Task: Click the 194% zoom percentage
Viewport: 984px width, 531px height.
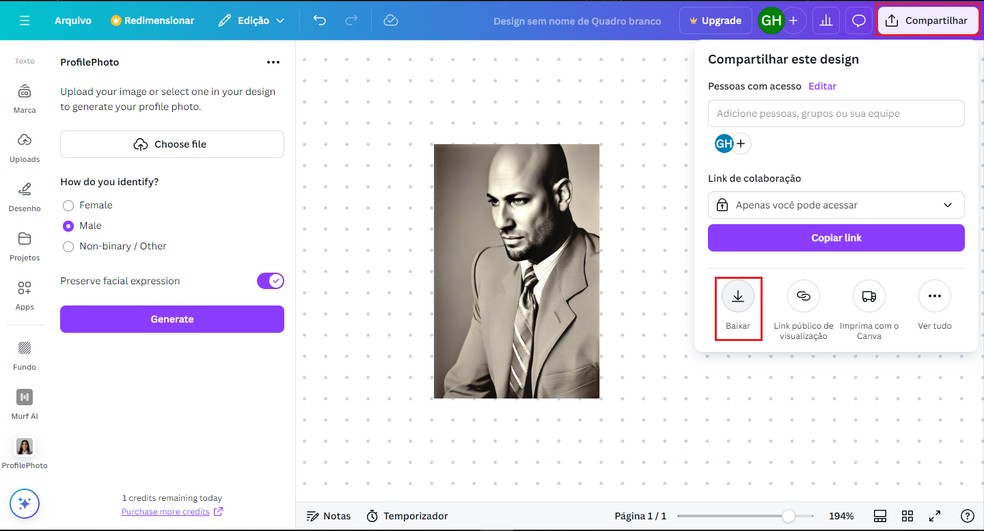Action: (x=841, y=516)
